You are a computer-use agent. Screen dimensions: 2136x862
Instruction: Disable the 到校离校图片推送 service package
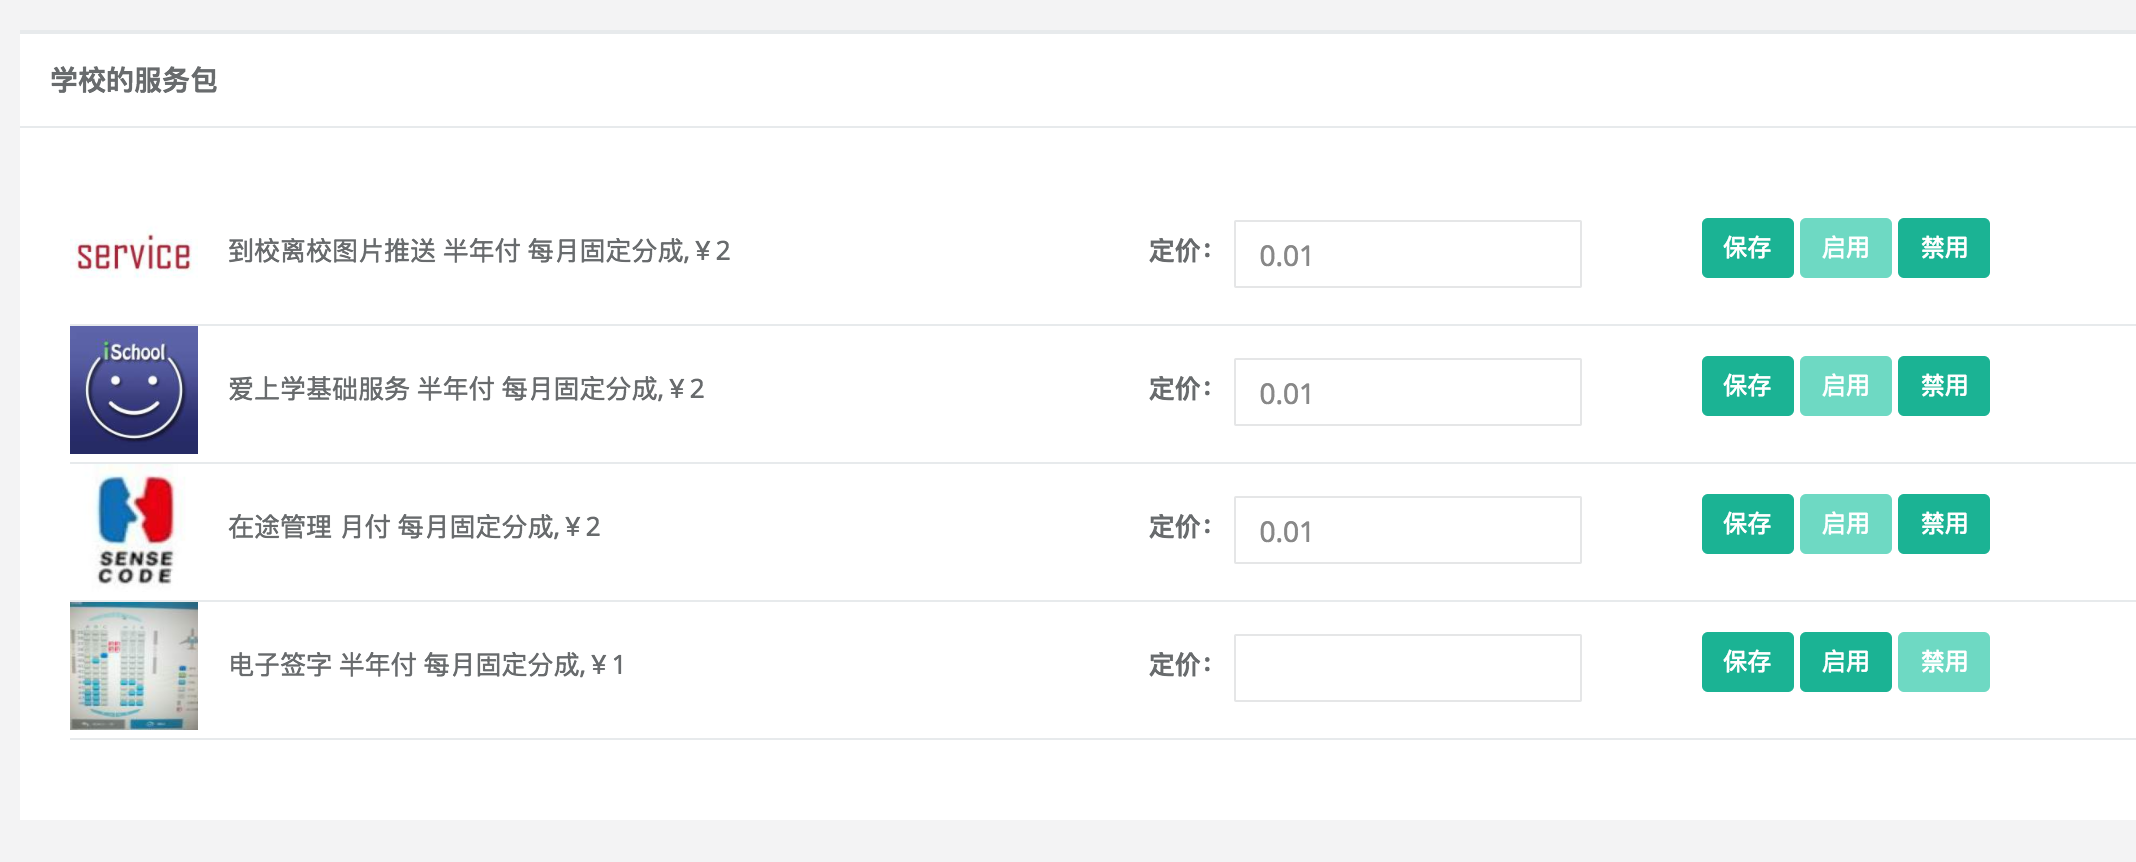1943,248
